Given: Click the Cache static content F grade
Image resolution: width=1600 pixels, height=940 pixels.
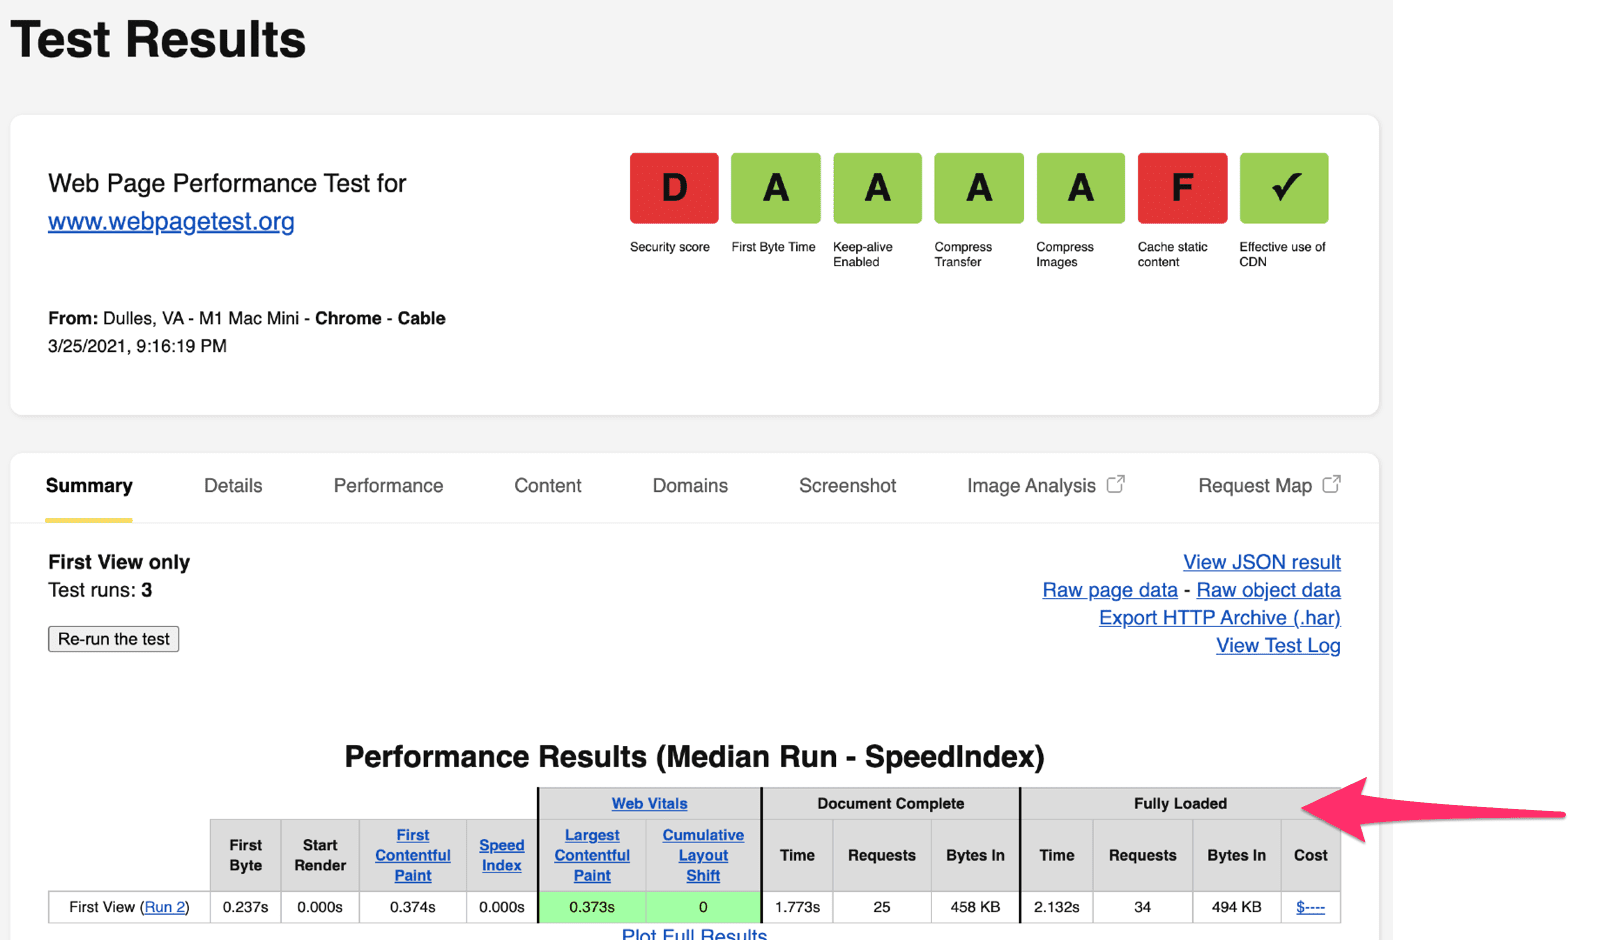Looking at the screenshot, I should [x=1182, y=188].
